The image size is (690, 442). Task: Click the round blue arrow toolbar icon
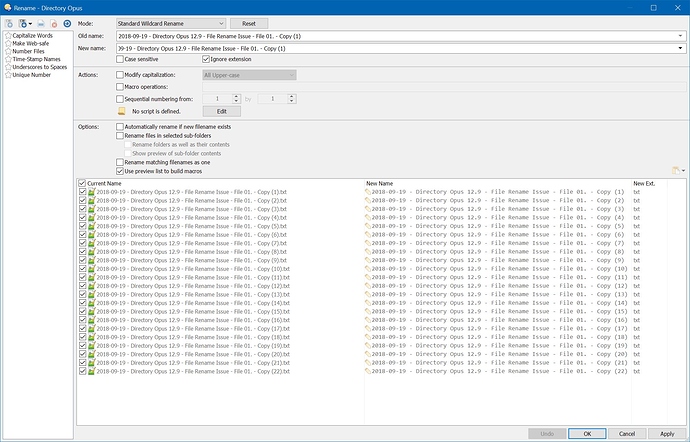pyautogui.click(x=67, y=24)
